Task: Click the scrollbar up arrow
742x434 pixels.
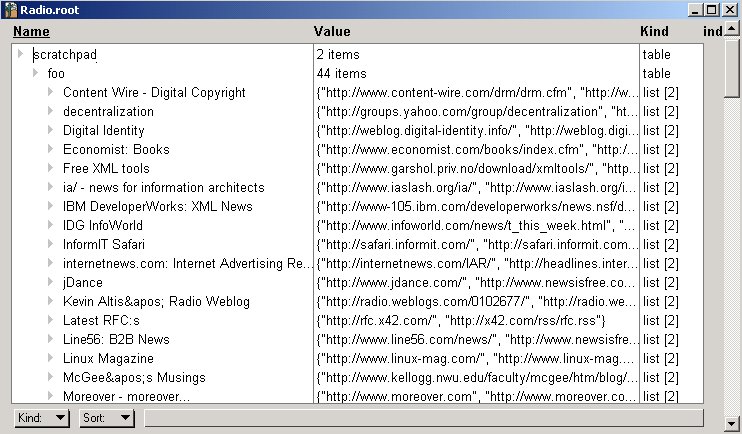Action: (x=732, y=29)
